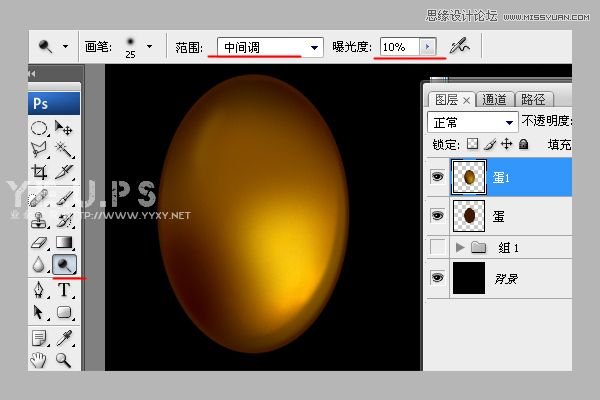
Task: Open the tool preset picker dropdown
Action: click(x=65, y=47)
